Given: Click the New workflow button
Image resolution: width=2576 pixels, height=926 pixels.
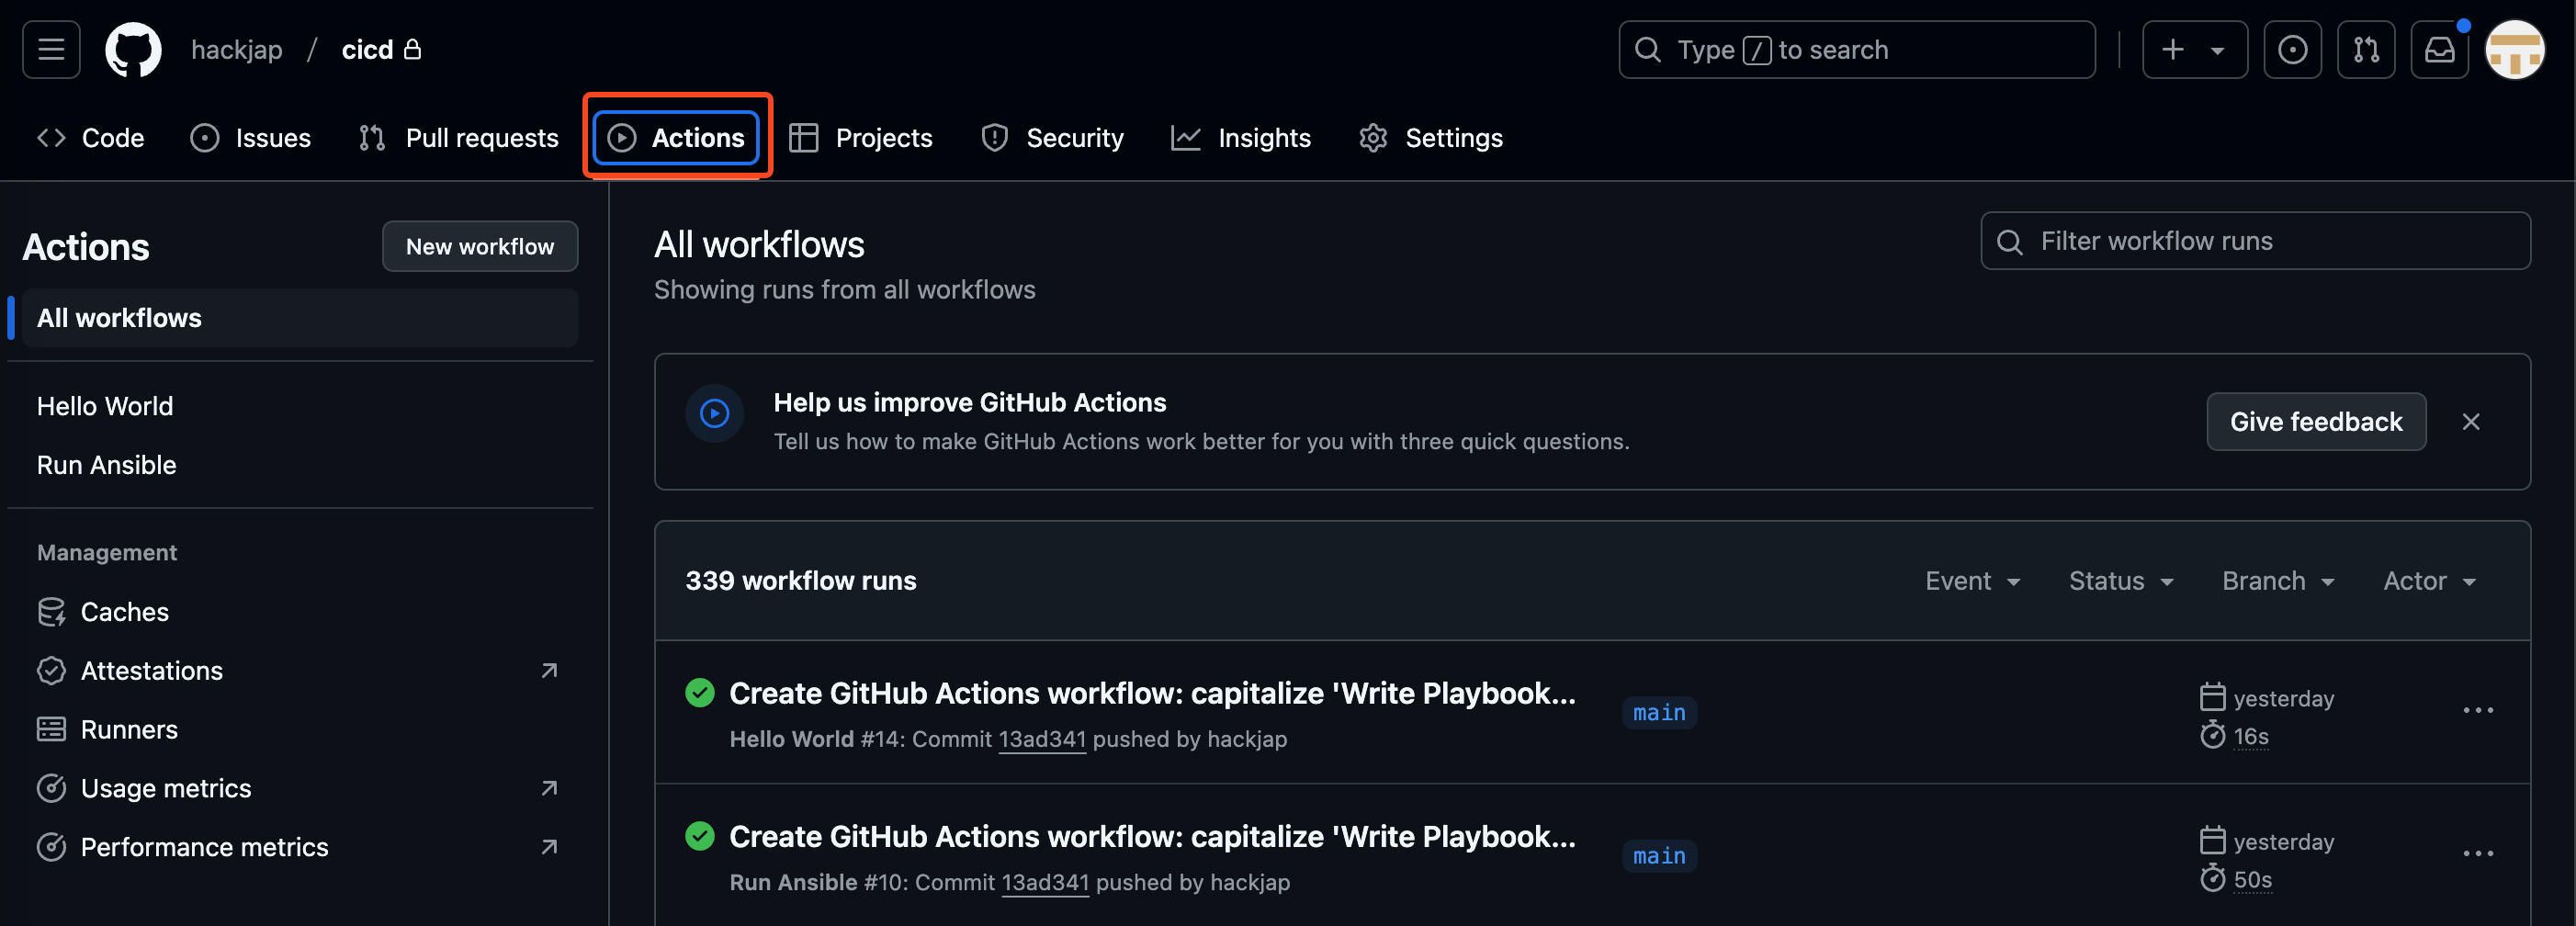Looking at the screenshot, I should coord(479,246).
